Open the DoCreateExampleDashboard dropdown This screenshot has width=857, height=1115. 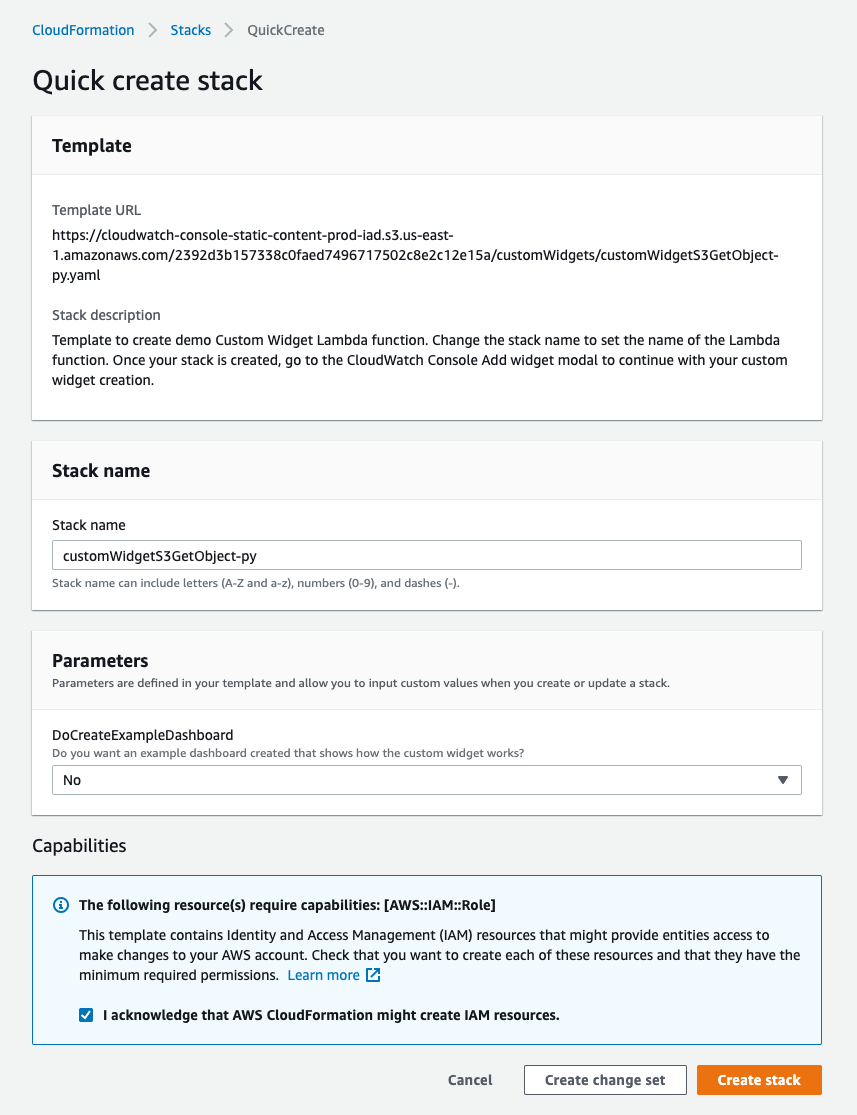pos(426,779)
